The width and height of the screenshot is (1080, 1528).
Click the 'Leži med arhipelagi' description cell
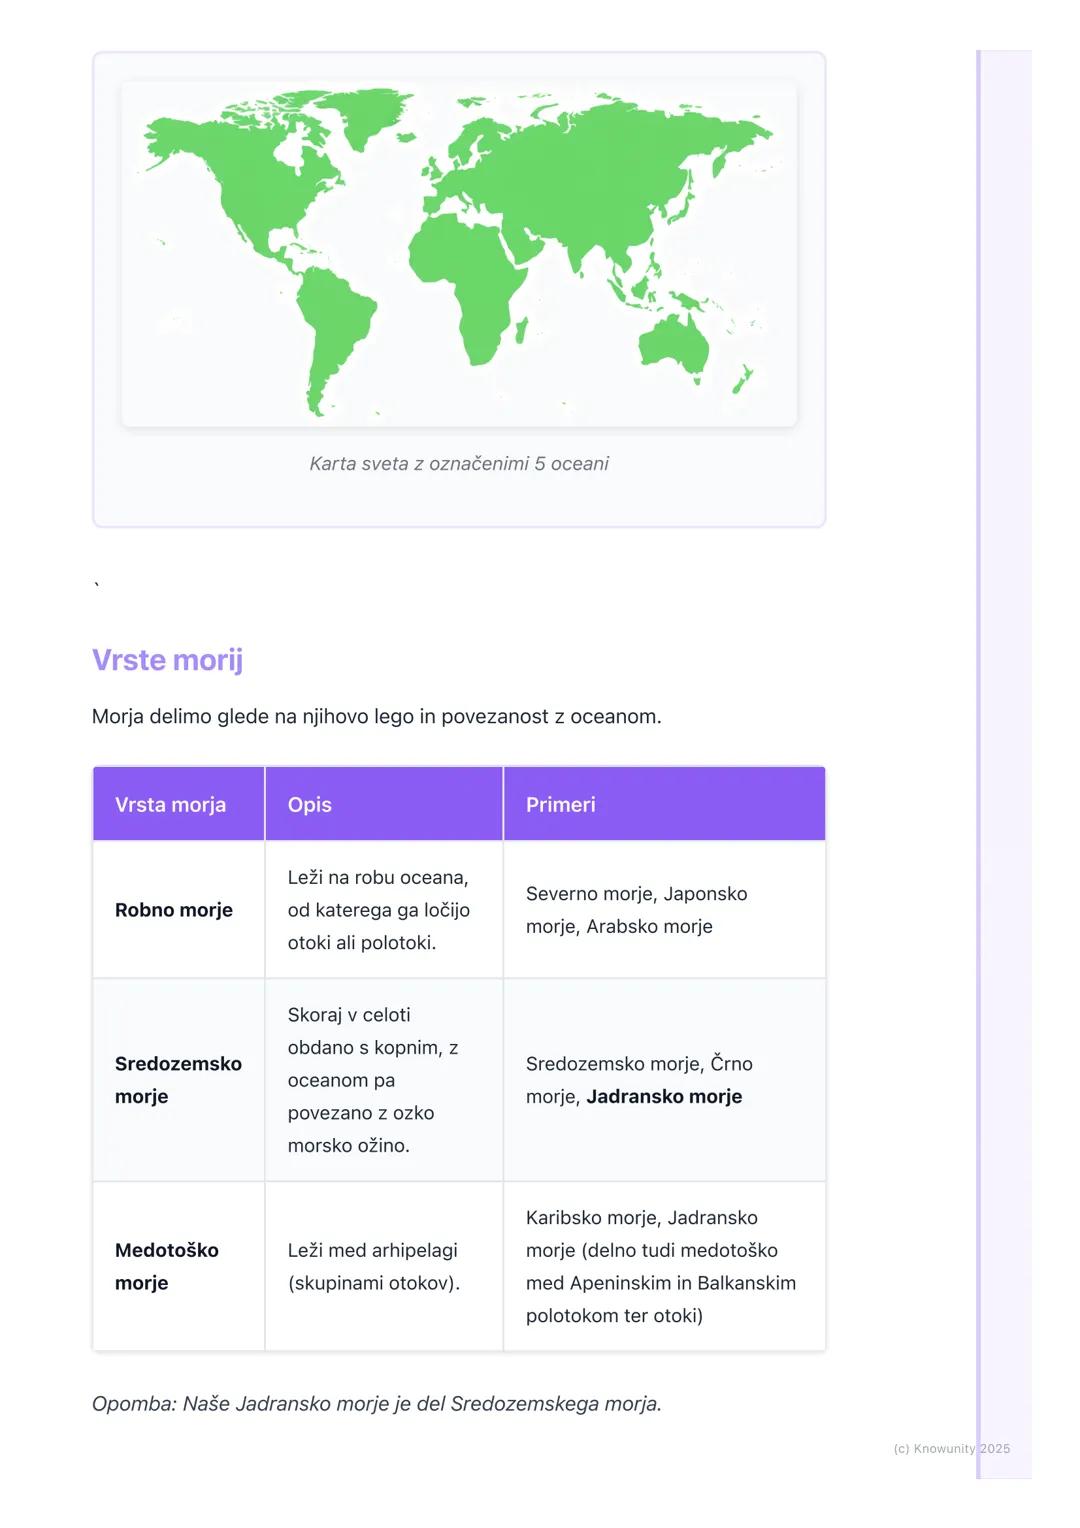click(x=374, y=1266)
